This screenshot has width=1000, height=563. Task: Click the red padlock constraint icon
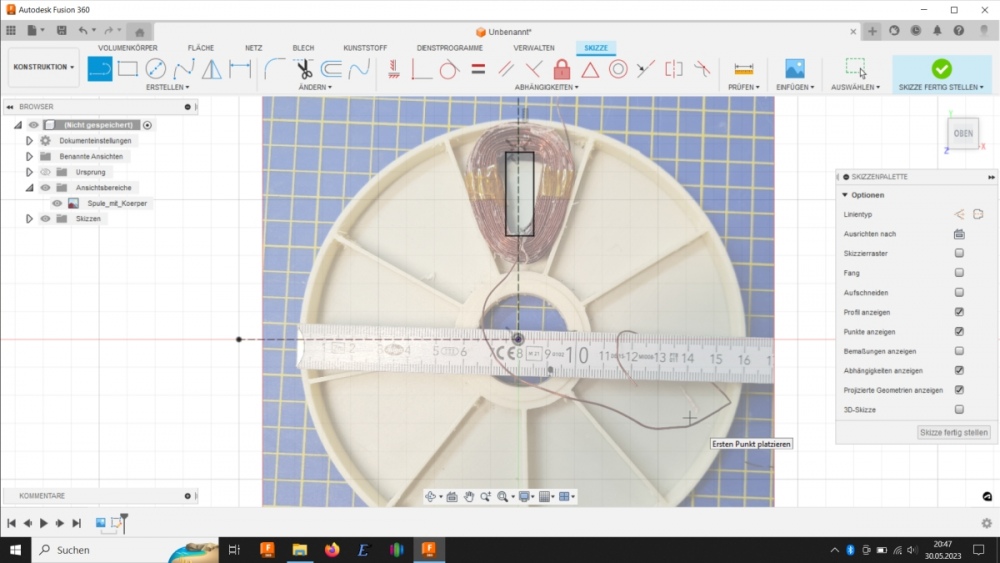tap(562, 69)
